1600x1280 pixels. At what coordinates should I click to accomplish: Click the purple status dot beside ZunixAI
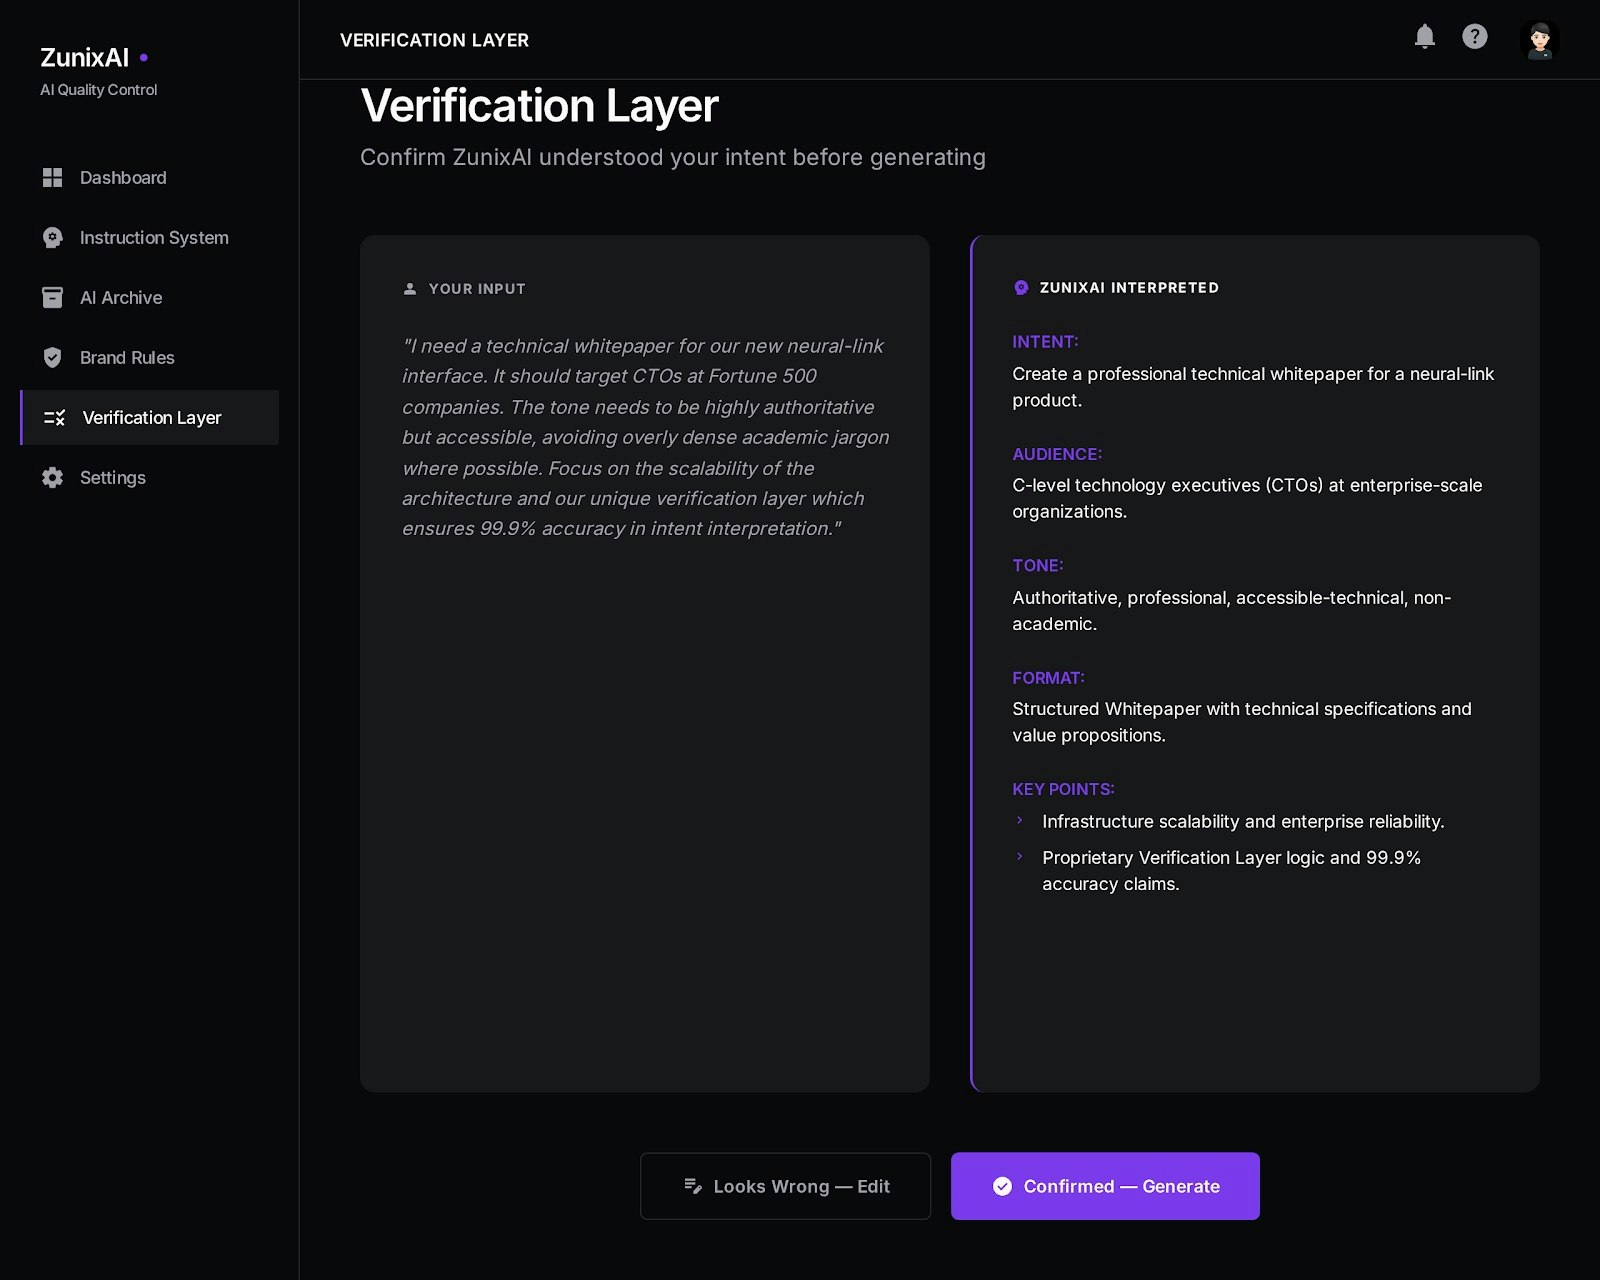pos(143,58)
